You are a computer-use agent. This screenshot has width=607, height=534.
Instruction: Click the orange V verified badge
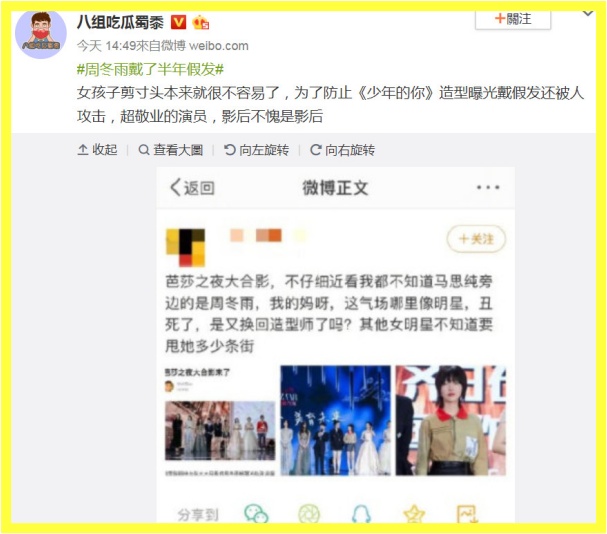pos(178,22)
